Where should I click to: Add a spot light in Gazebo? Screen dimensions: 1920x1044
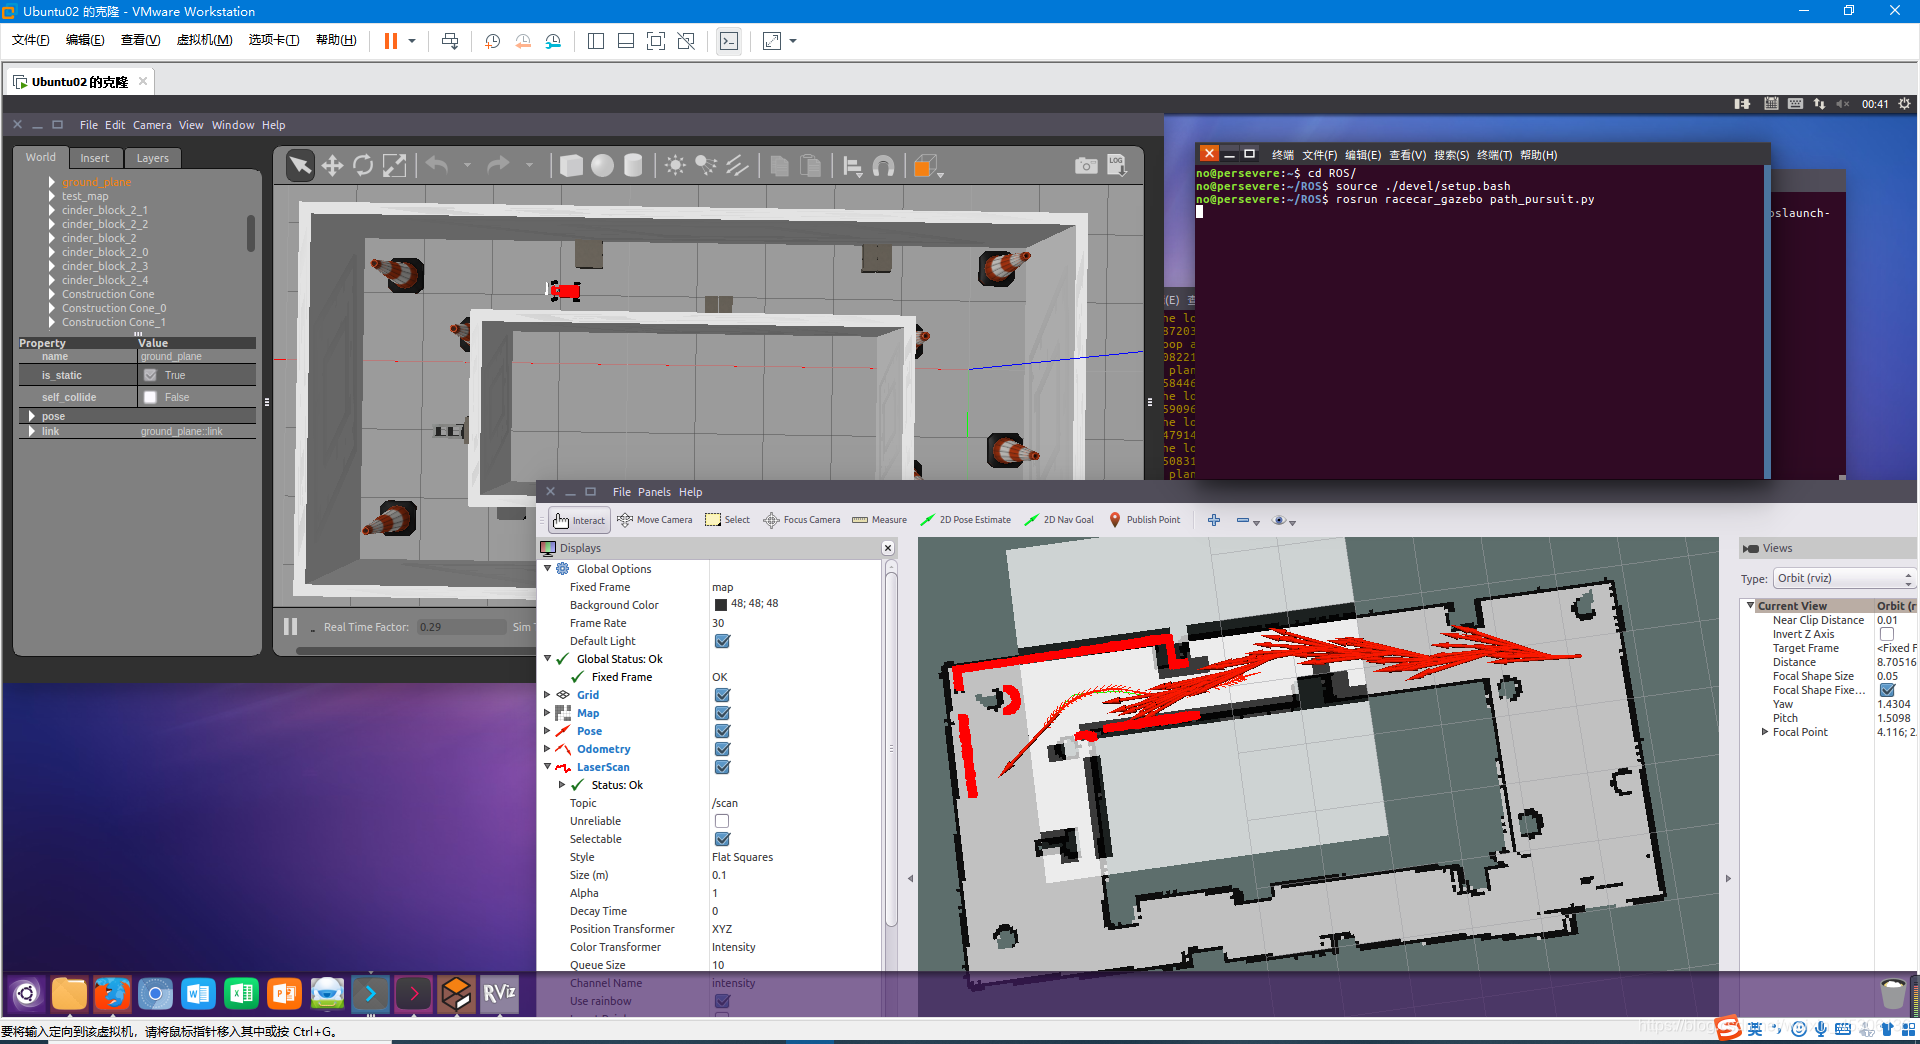[706, 165]
